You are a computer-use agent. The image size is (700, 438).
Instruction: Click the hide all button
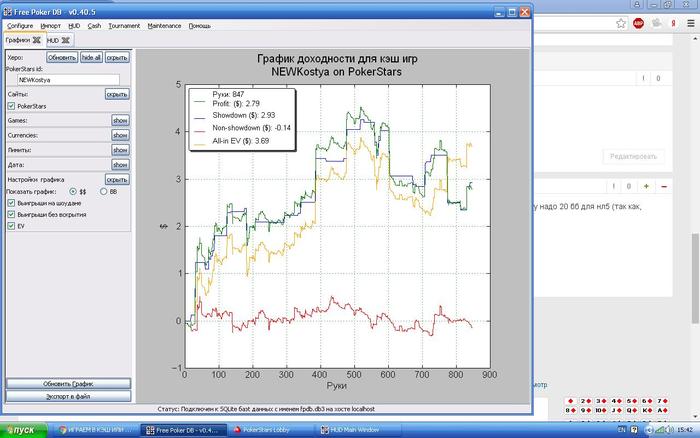pos(91,58)
